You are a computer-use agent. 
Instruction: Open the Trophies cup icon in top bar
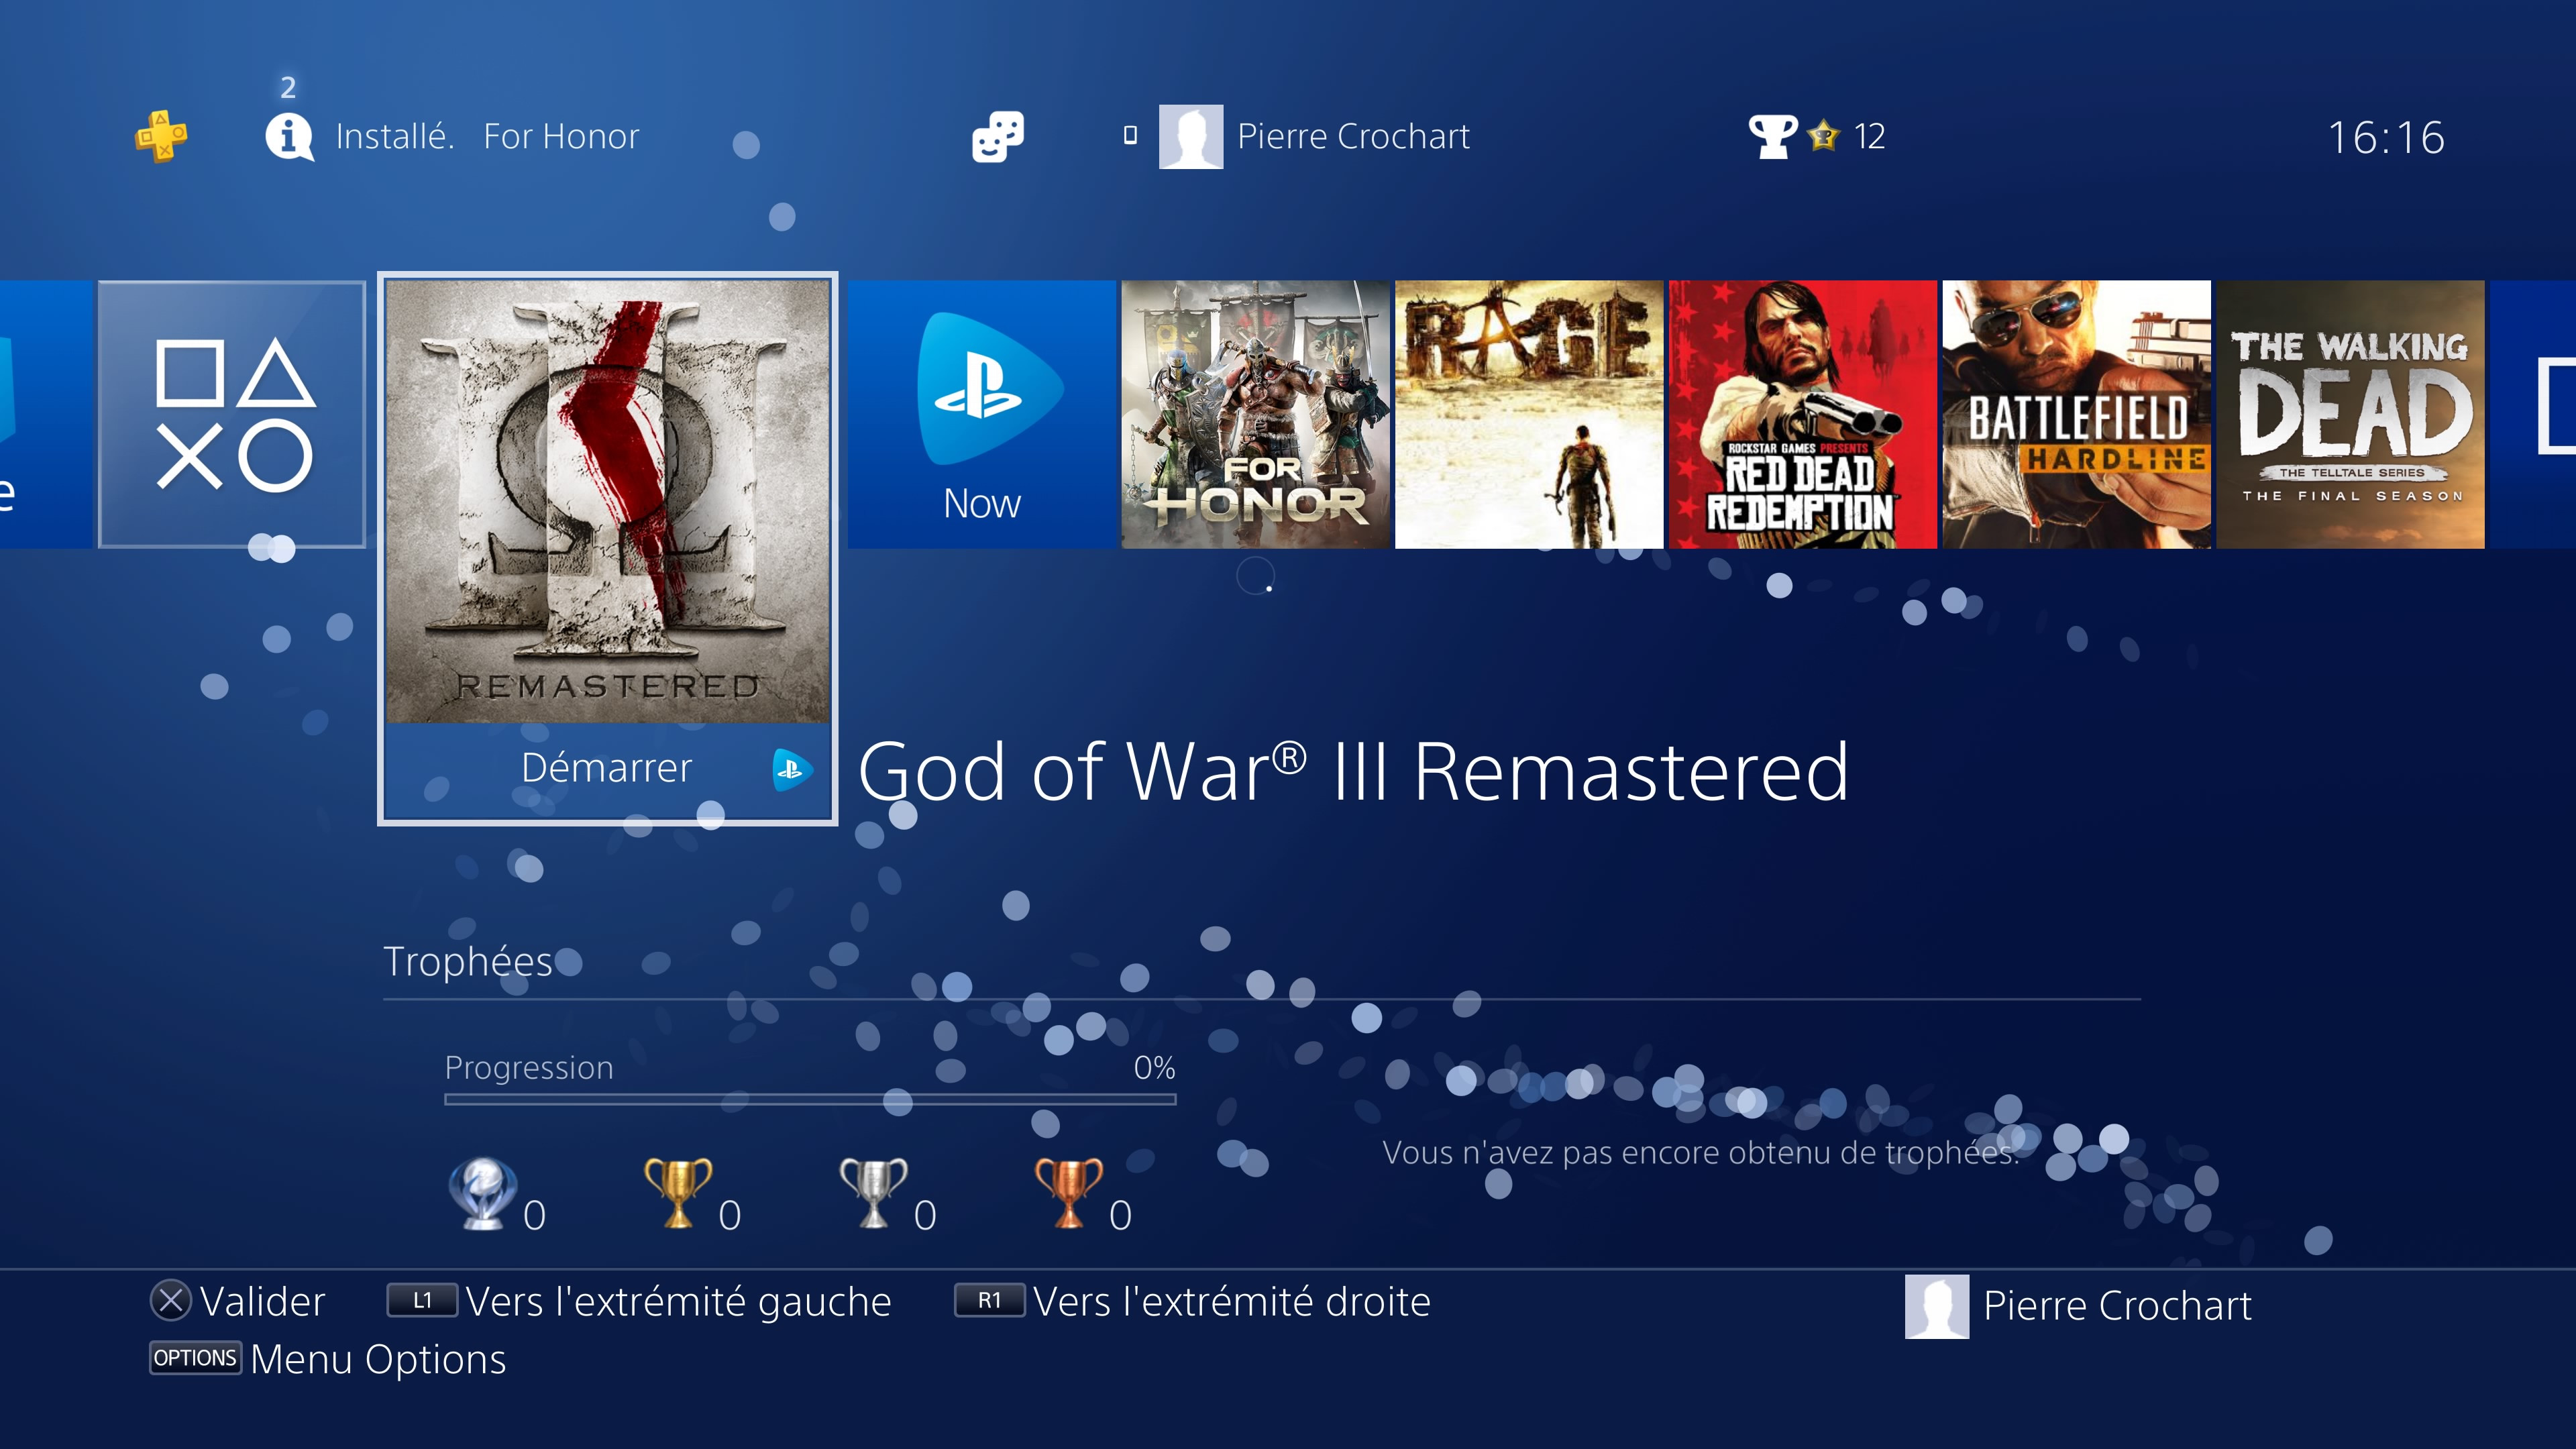click(x=1772, y=136)
